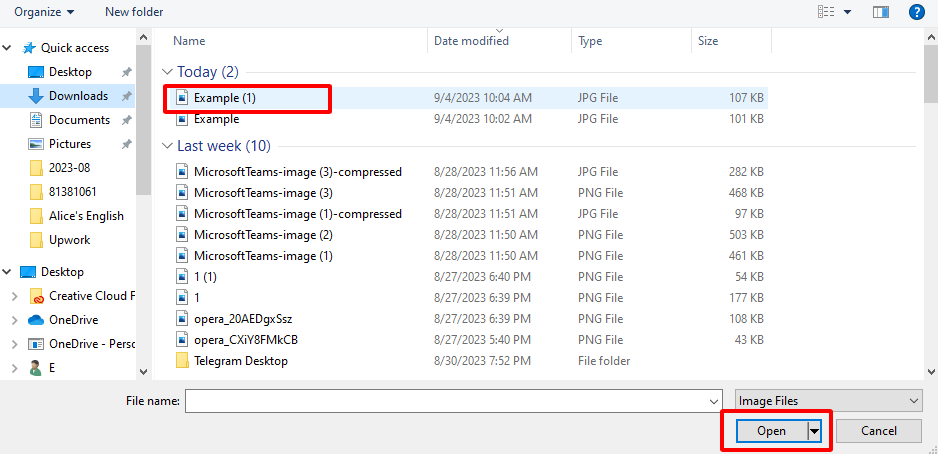The width and height of the screenshot is (938, 454).
Task: Open the Image Files type dropdown
Action: (x=828, y=400)
